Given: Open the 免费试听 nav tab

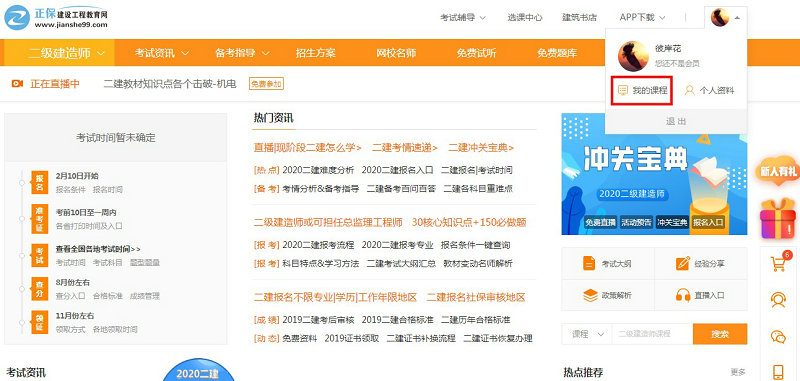Looking at the screenshot, I should coord(477,53).
